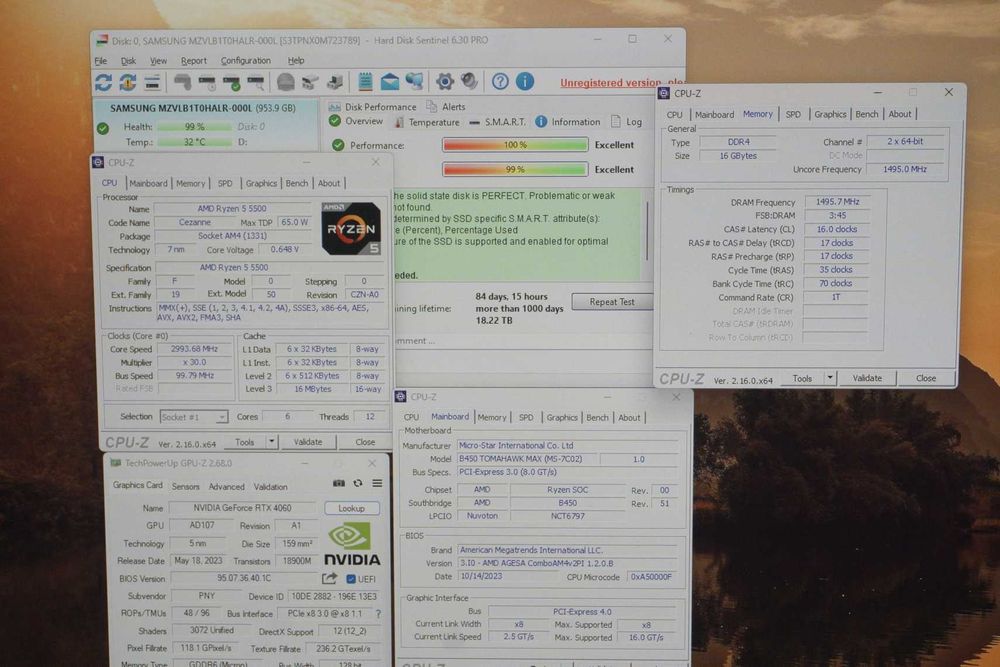Open the Socket #1 selection dropdown
1000x667 pixels.
click(194, 417)
